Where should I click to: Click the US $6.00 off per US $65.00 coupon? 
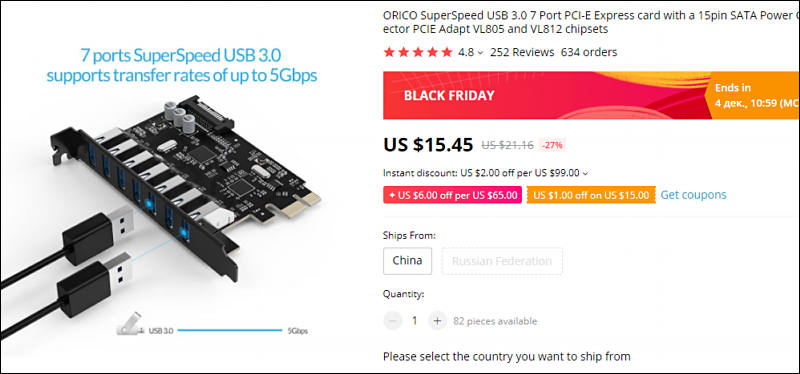point(452,195)
